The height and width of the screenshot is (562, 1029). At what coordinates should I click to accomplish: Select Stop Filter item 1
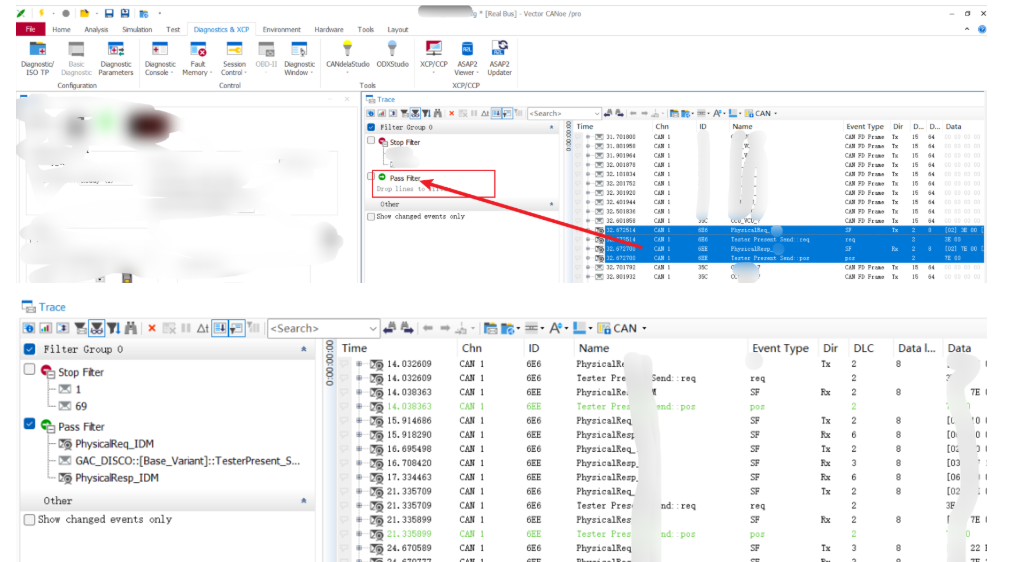click(x=78, y=389)
